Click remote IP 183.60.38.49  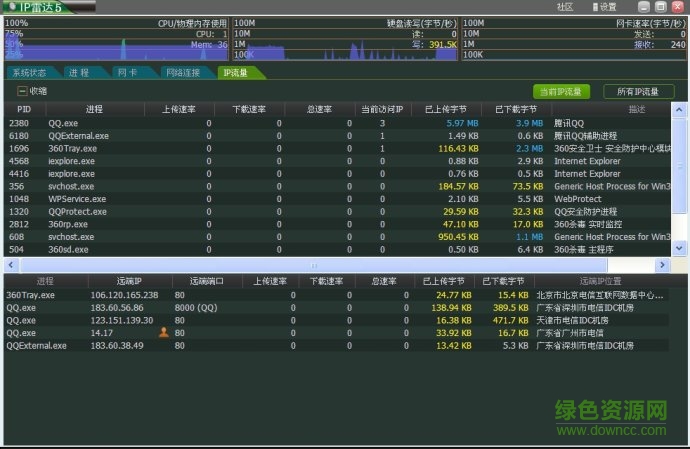coord(117,346)
